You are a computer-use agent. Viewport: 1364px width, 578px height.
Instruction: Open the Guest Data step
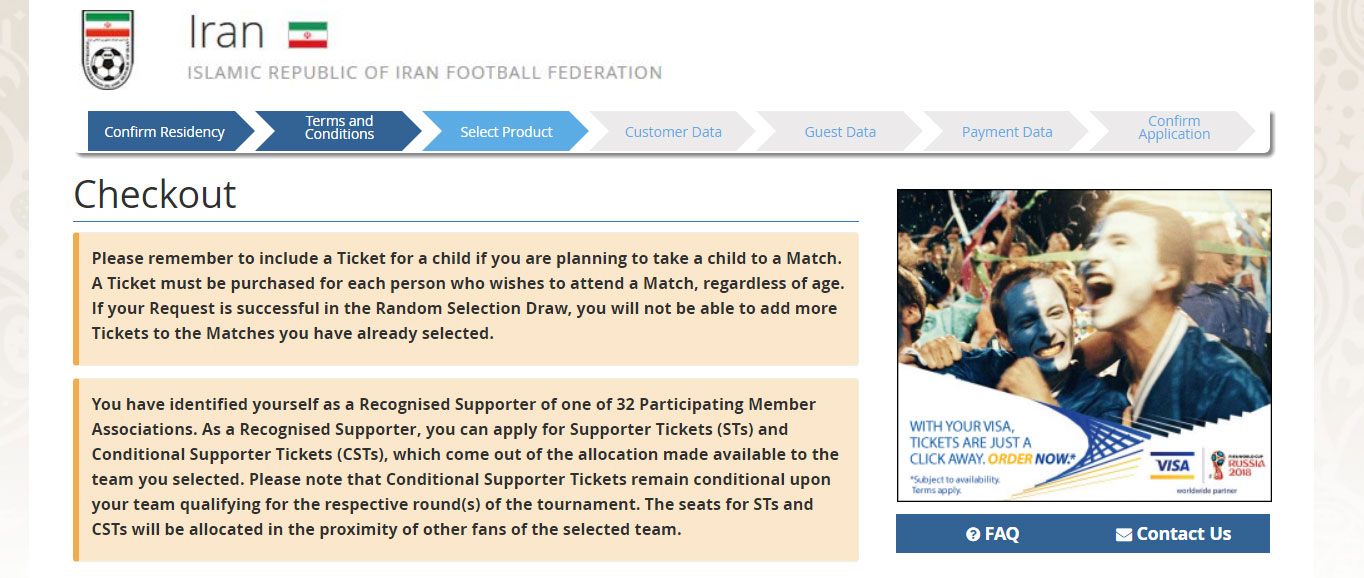click(x=840, y=132)
